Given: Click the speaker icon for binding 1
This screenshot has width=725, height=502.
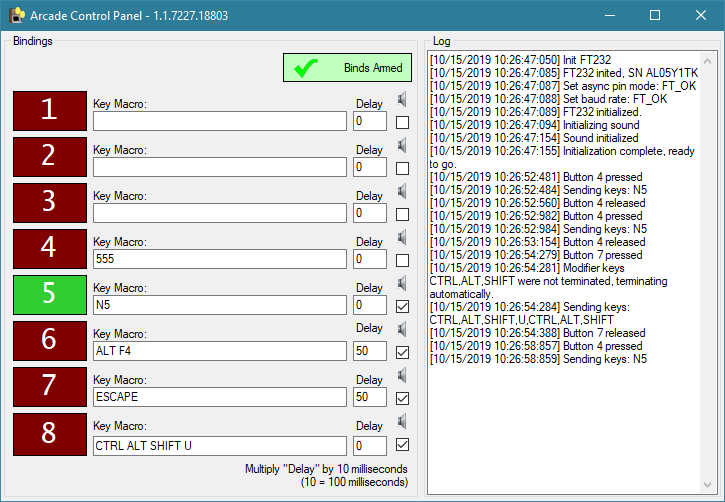Looking at the screenshot, I should 402,99.
